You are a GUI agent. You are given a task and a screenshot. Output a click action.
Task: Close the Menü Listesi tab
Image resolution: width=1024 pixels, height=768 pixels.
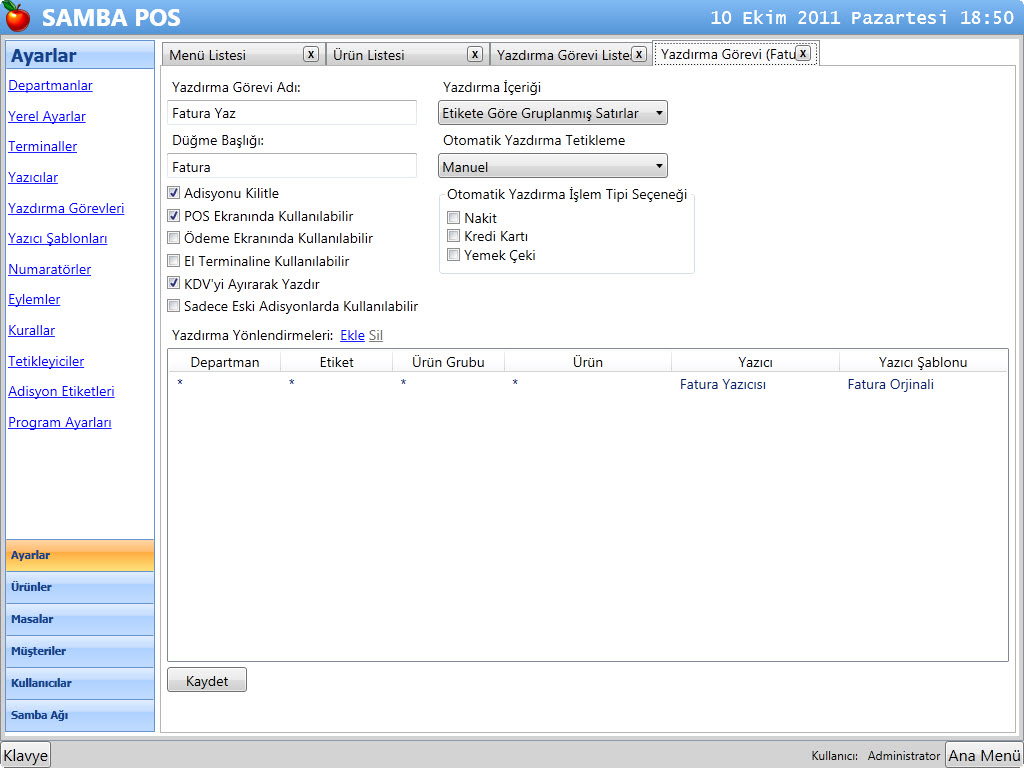[311, 54]
